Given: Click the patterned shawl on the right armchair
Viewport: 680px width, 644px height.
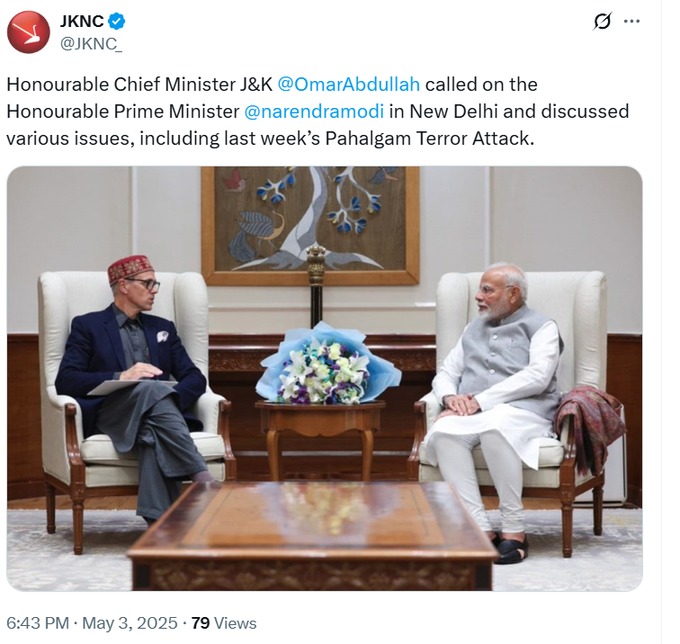Looking at the screenshot, I should [590, 428].
